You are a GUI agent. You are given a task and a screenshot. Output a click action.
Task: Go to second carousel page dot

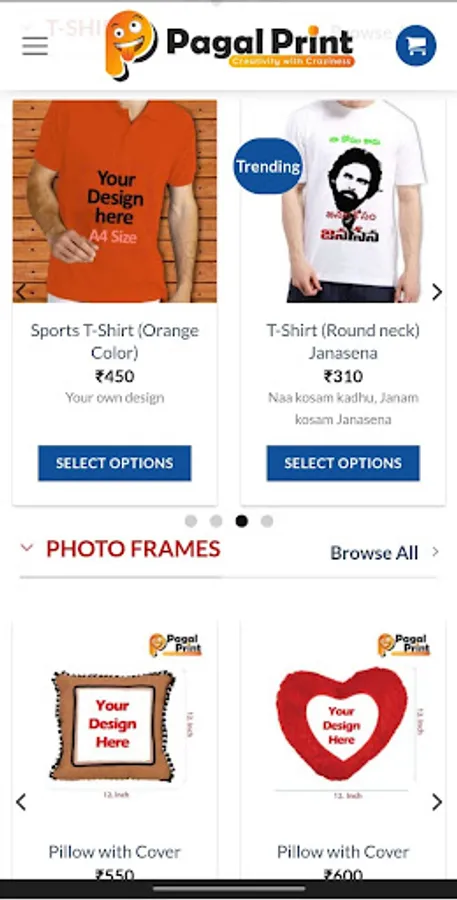216,521
